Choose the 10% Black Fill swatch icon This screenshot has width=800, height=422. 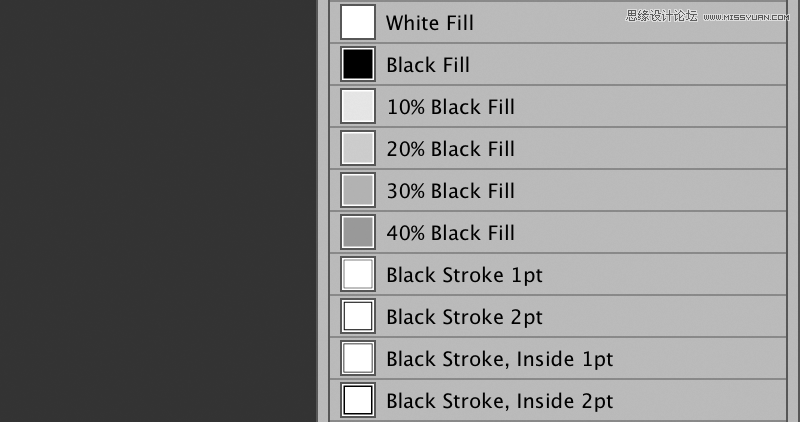tap(358, 106)
